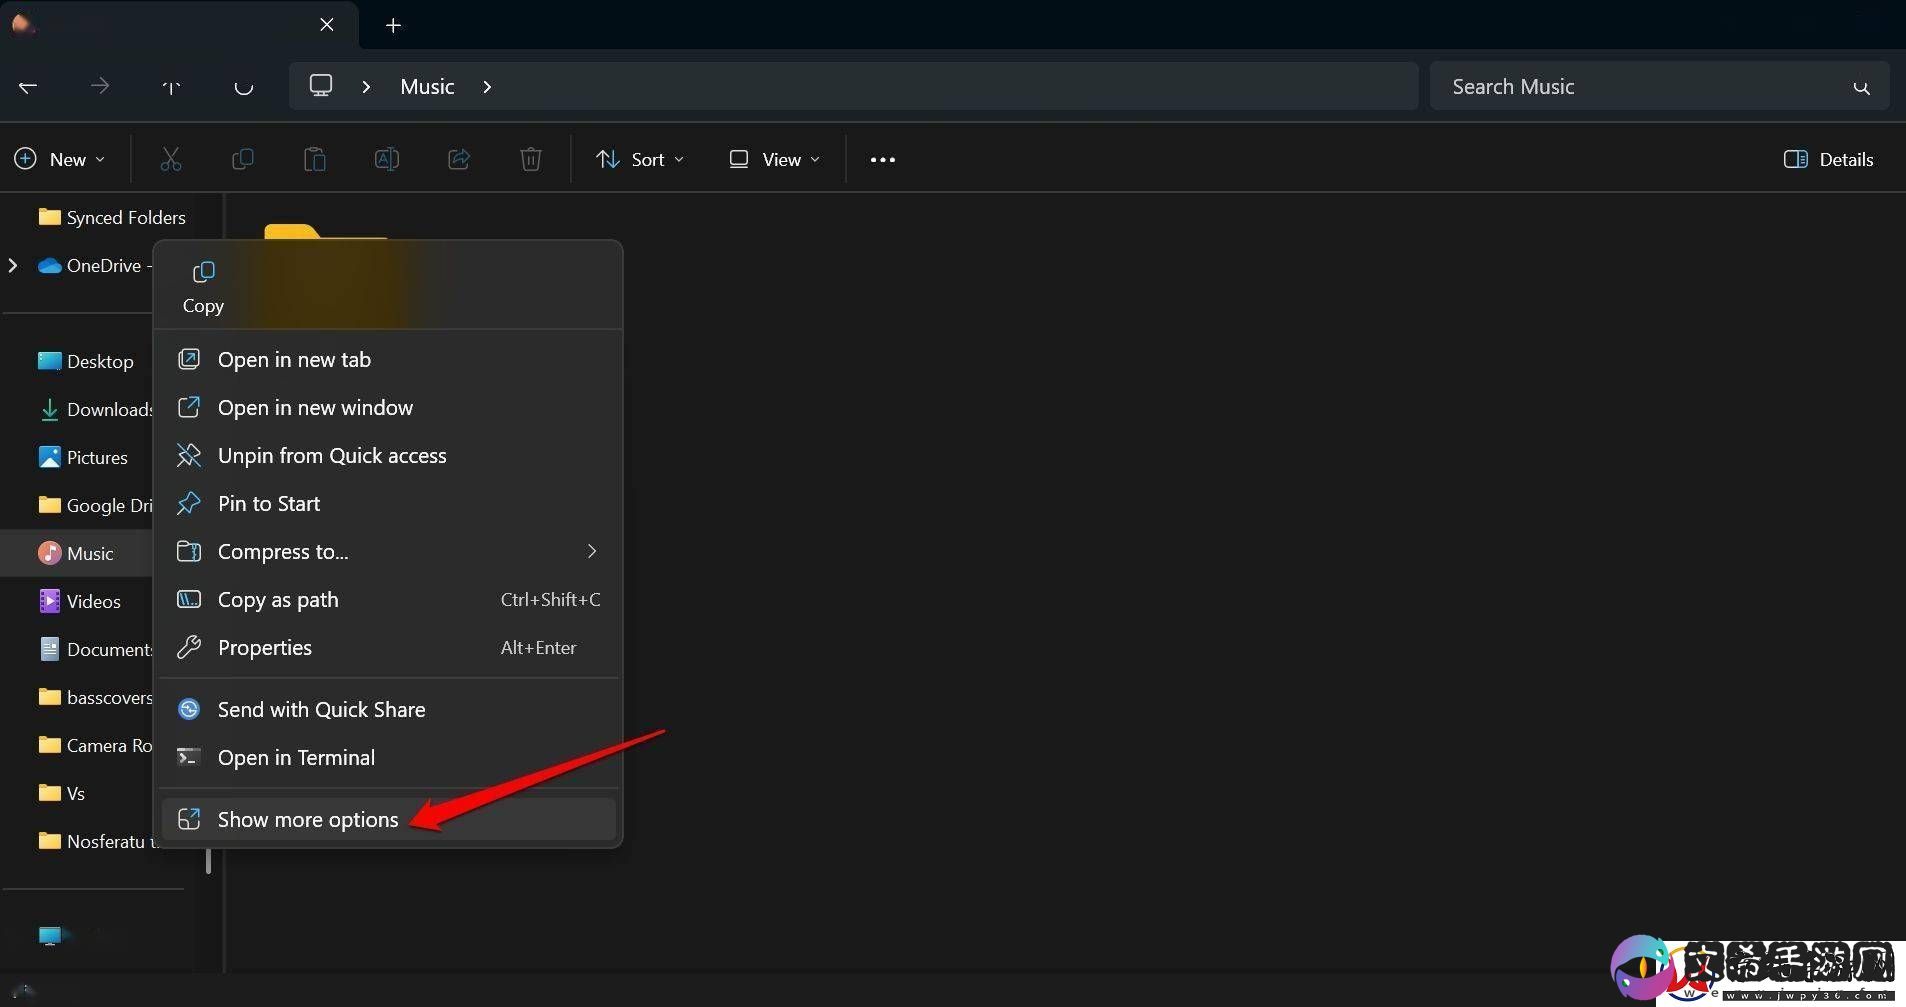Select Music in the sidebar
This screenshot has height=1007, width=1906.
(76, 554)
